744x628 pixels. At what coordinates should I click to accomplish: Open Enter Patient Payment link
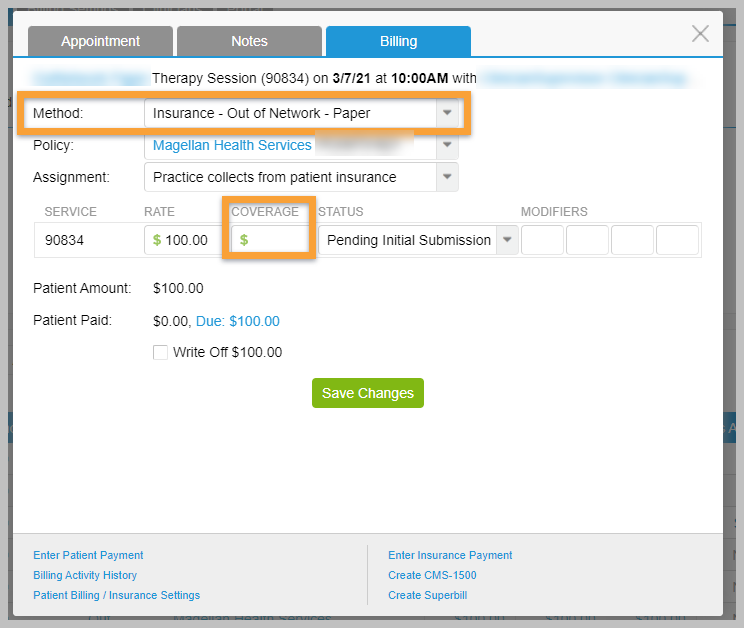(88, 555)
